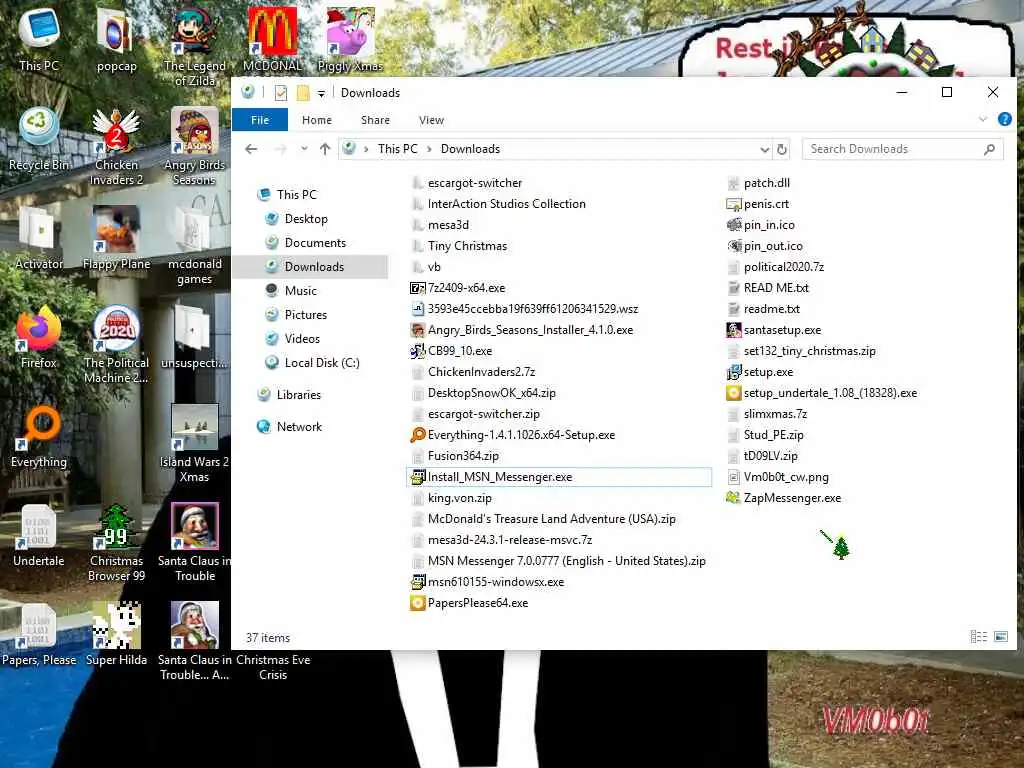This screenshot has width=1024, height=768.
Task: Open the This PC desktop icon
Action: click(39, 39)
